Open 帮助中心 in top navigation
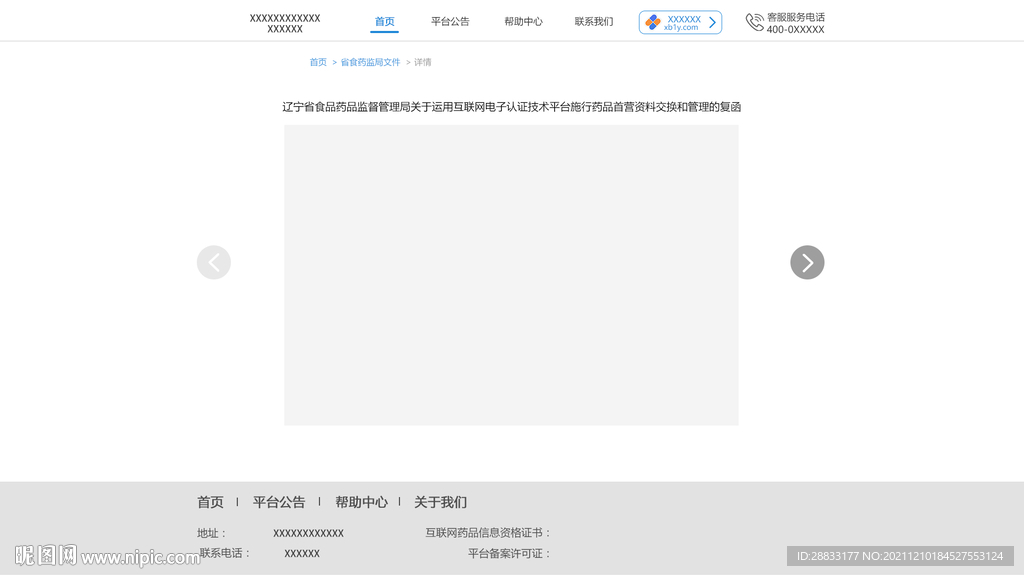This screenshot has height=576, width=1024. tap(523, 22)
